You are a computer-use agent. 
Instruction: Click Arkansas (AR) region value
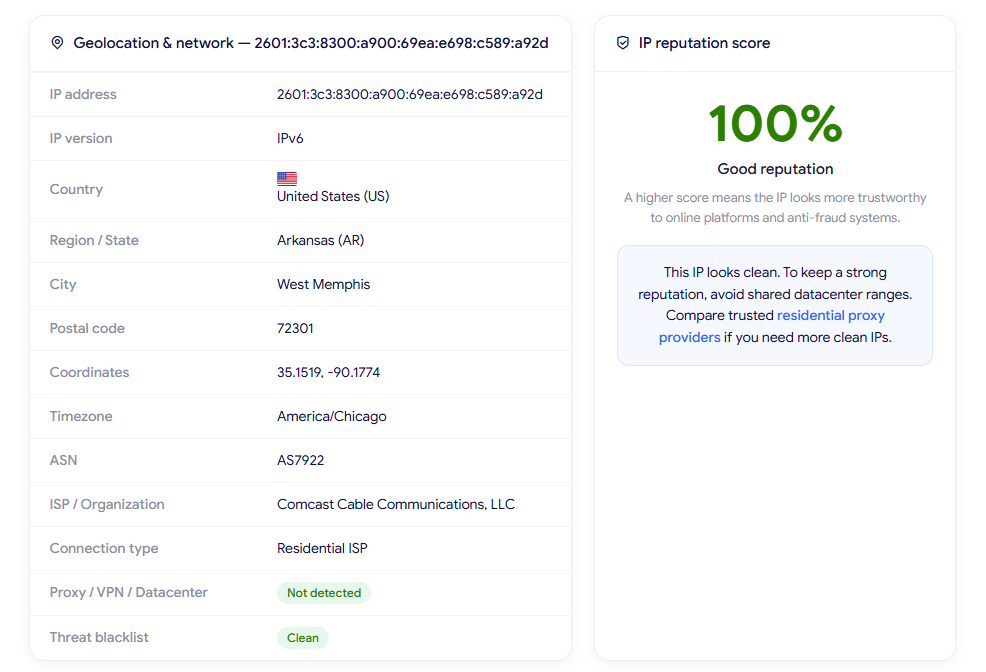[x=320, y=240]
